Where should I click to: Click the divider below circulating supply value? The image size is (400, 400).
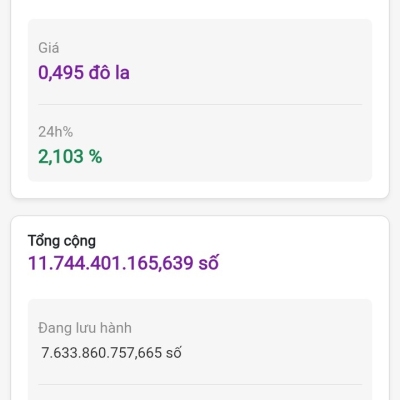200,384
